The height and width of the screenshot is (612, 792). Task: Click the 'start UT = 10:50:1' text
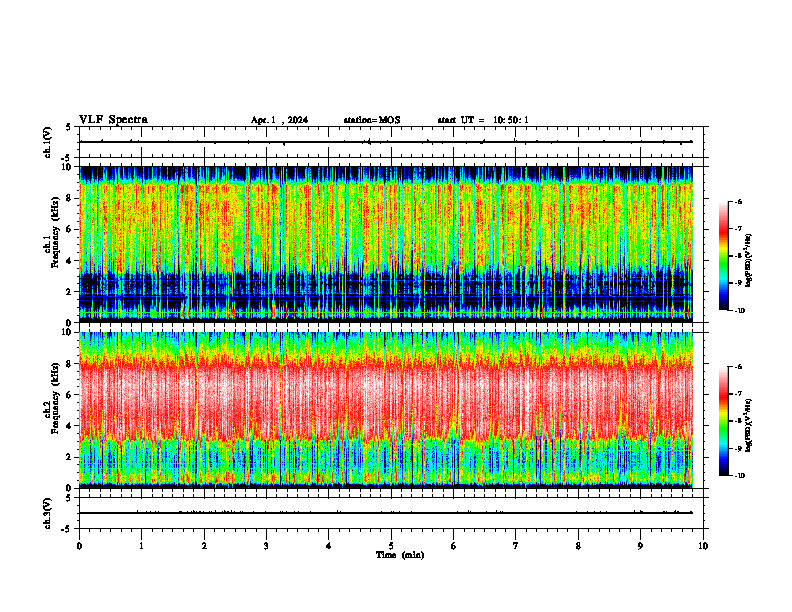tap(483, 120)
